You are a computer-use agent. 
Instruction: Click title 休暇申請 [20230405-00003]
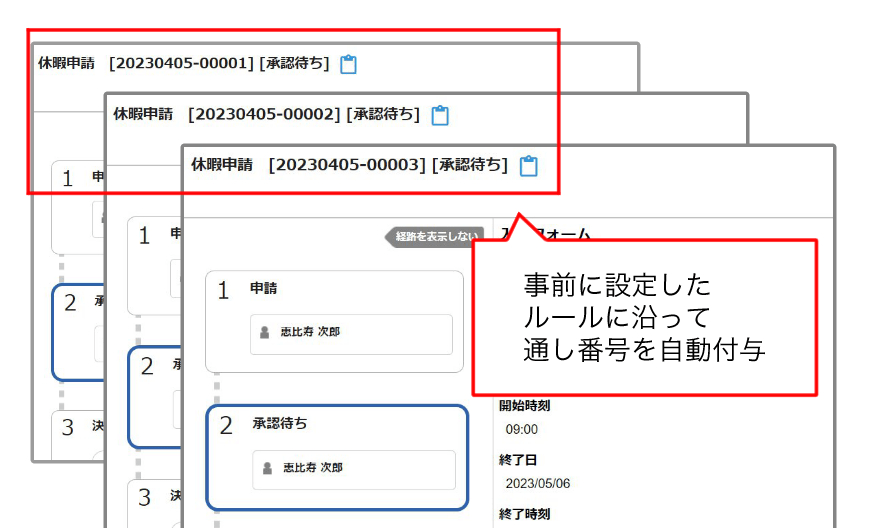point(309,164)
